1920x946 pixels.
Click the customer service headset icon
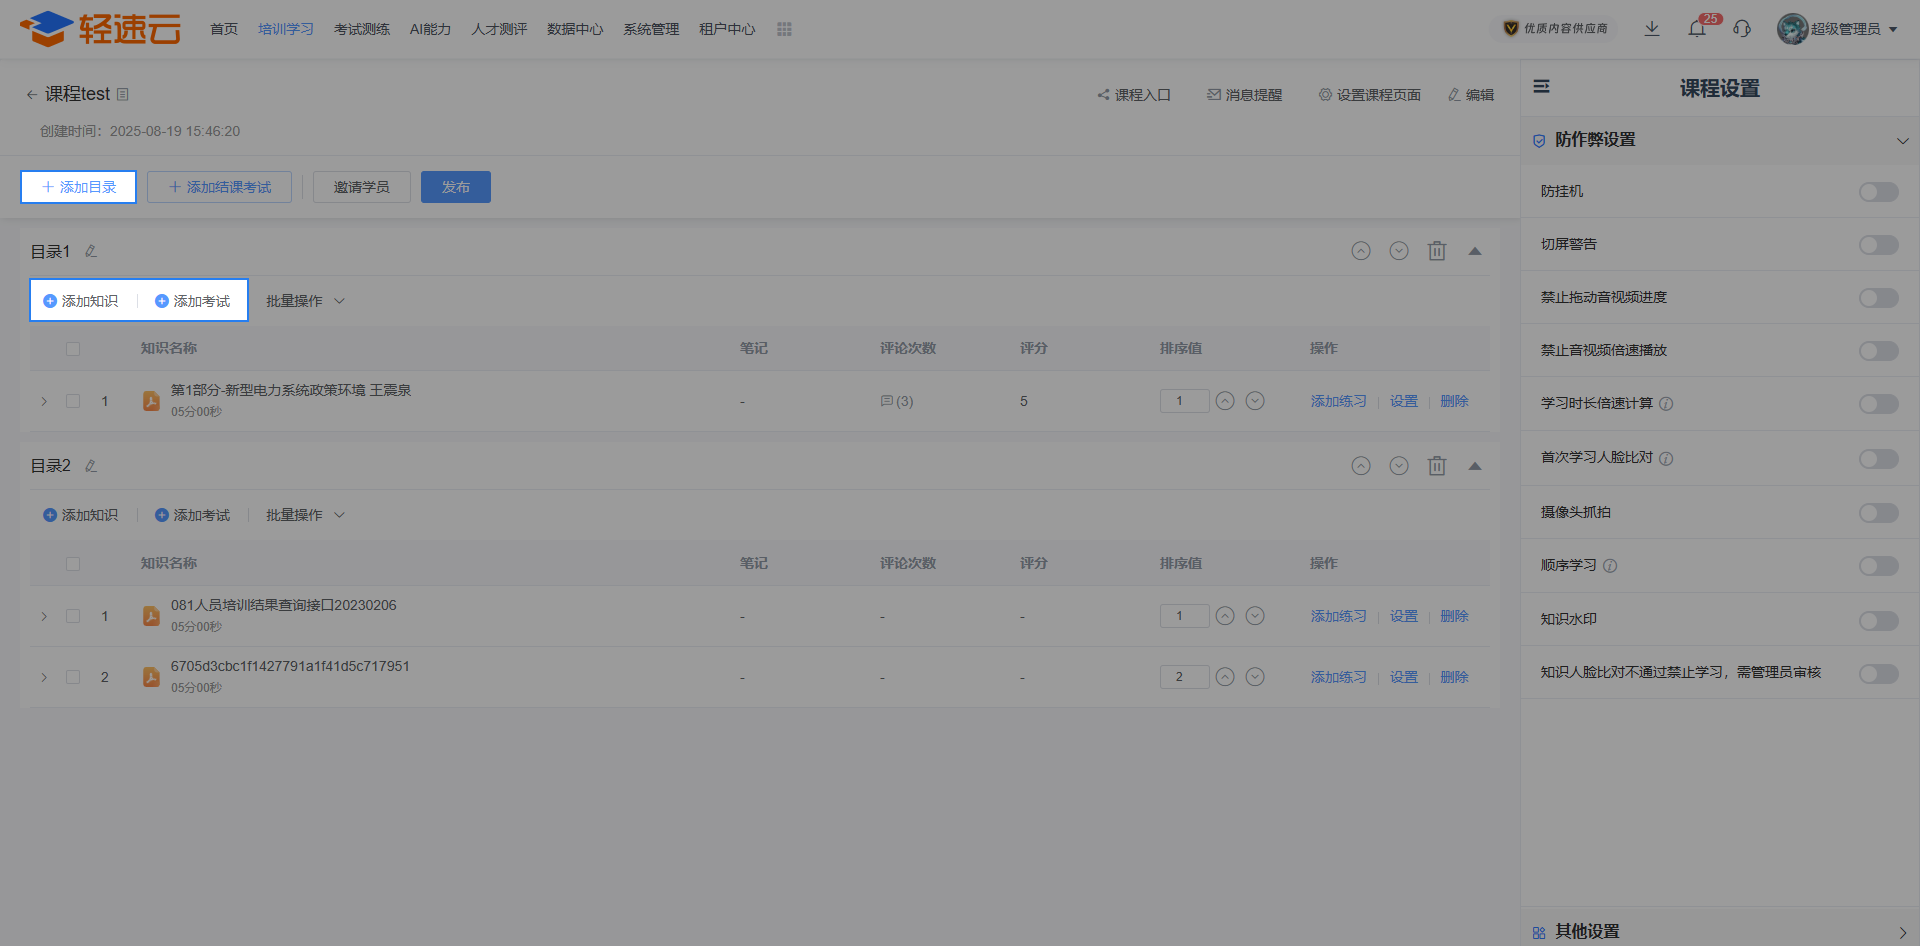[x=1742, y=29]
